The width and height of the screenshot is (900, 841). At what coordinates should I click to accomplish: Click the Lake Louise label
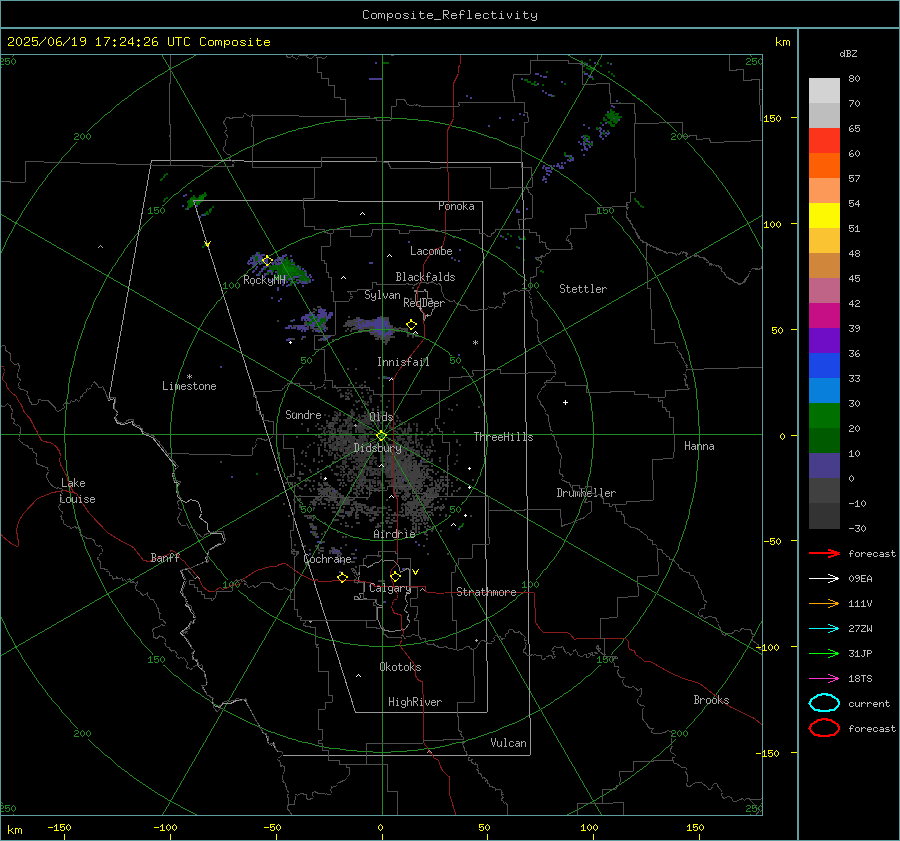[77, 491]
